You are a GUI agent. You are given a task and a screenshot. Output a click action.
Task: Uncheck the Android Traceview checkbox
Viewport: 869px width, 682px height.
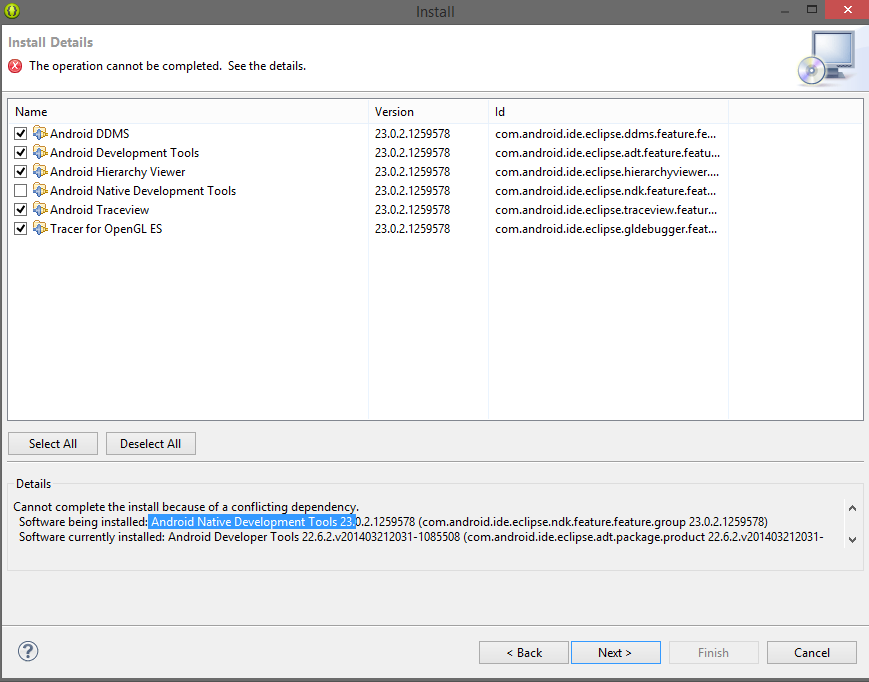coord(21,209)
